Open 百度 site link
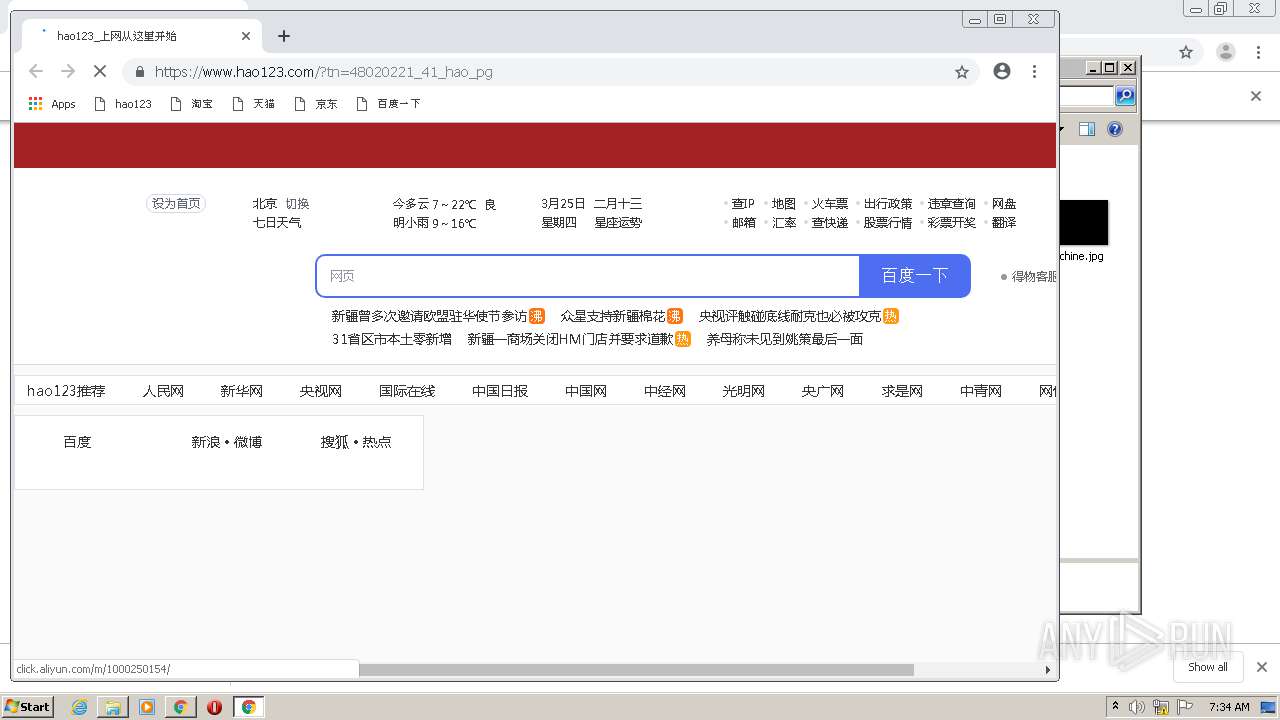1280x720 pixels. pyautogui.click(x=77, y=442)
